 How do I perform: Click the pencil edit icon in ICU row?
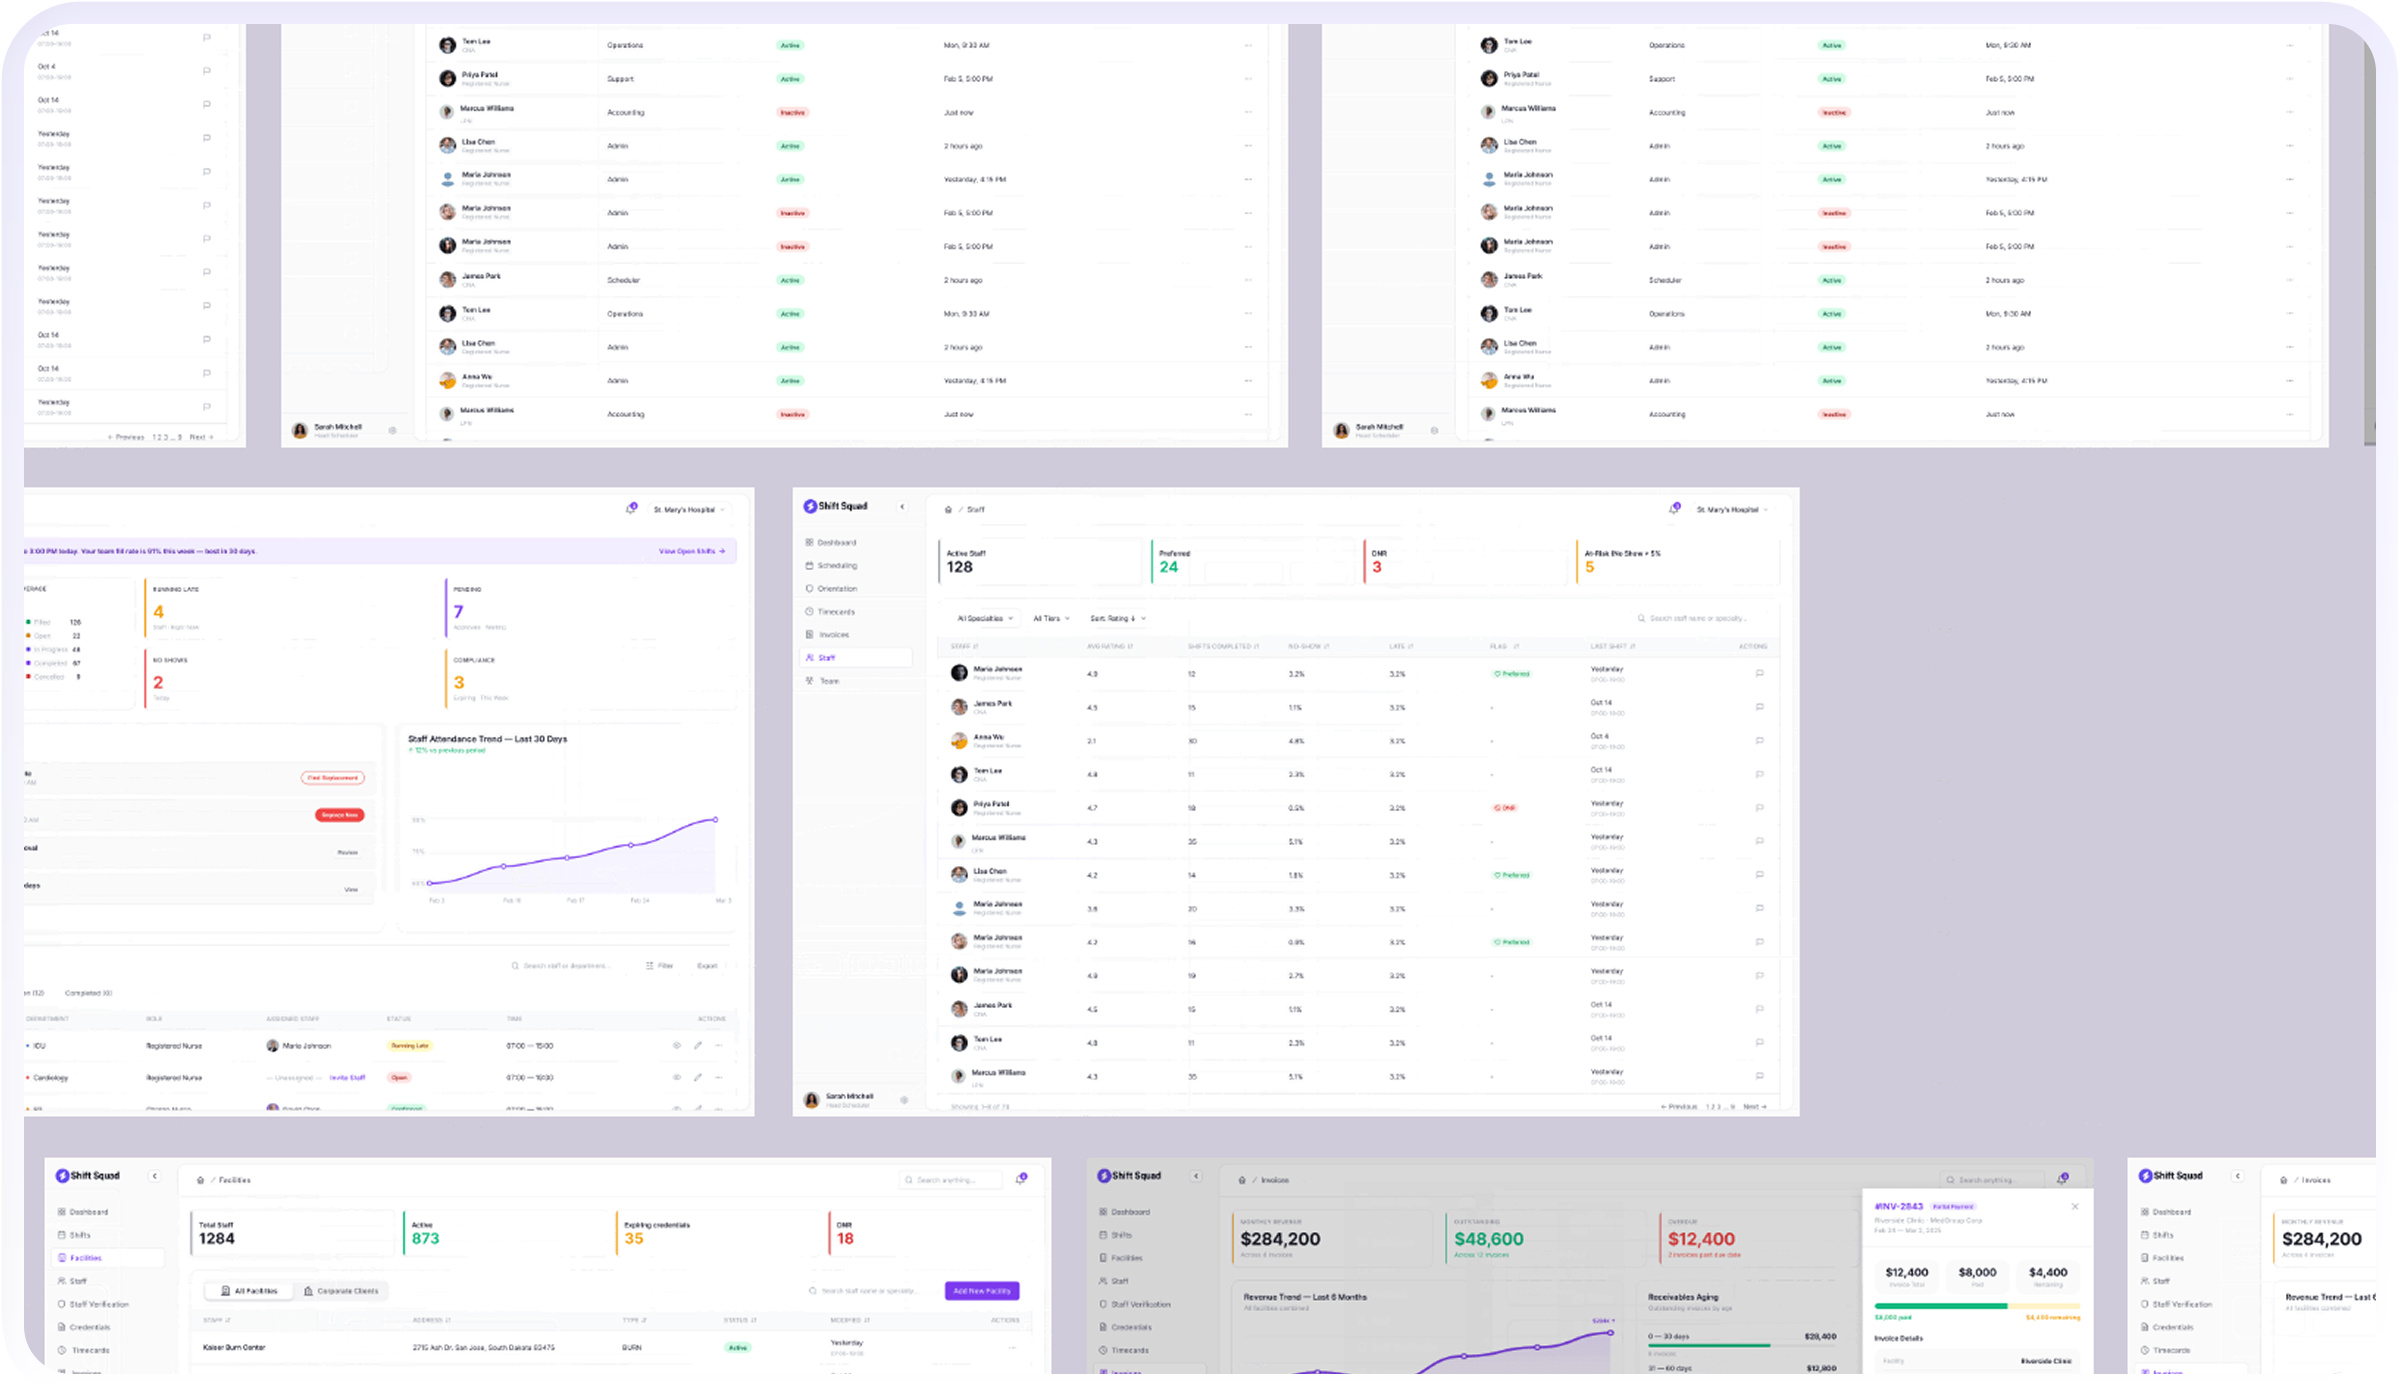[x=698, y=1046]
